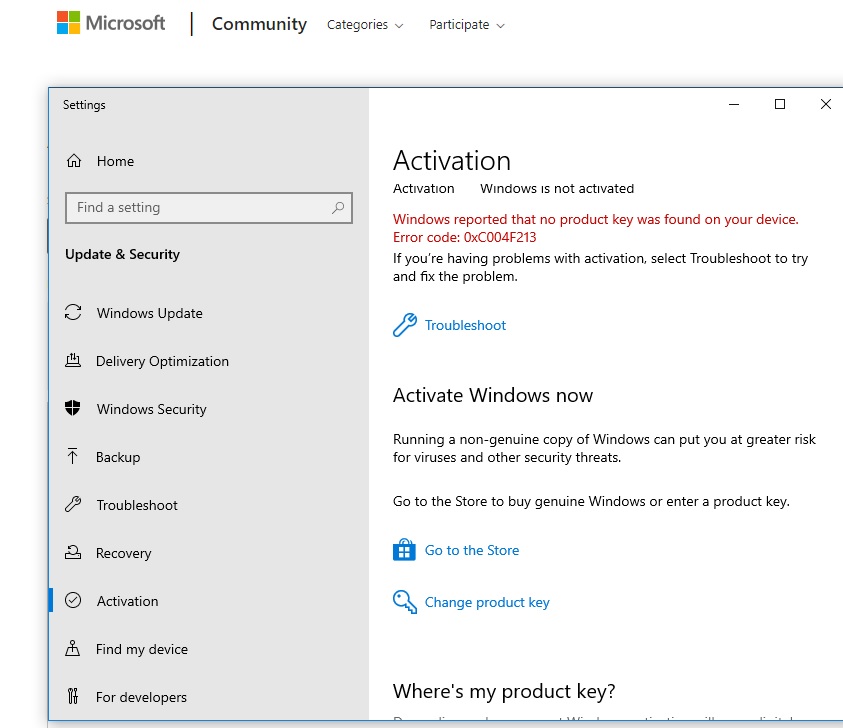Minimize the Settings window
Image resolution: width=843 pixels, height=728 pixels.
coord(734,104)
